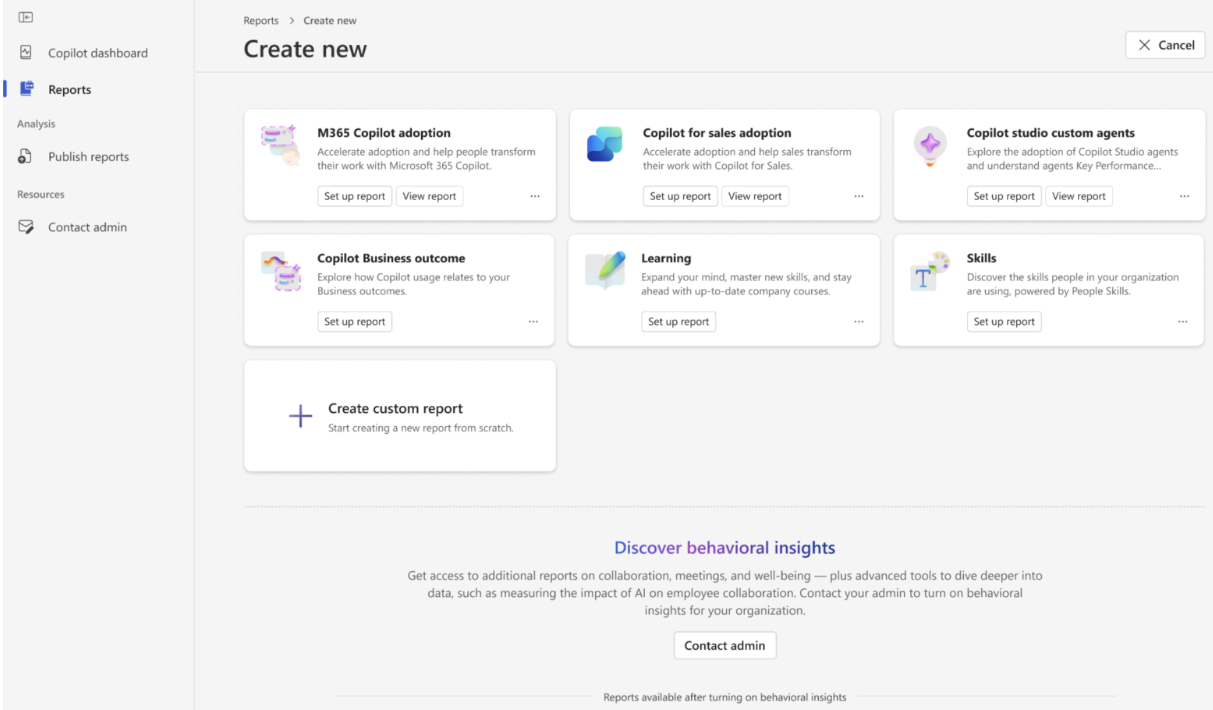Viewport: 1213px width, 710px height.
Task: Set up report for Copilot for sales adoption
Action: pos(680,197)
